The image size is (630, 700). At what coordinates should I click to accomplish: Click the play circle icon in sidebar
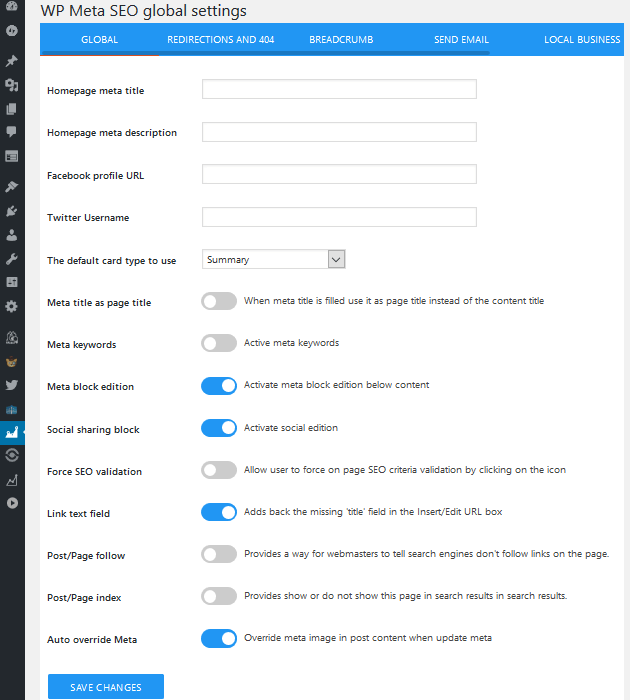(12, 503)
